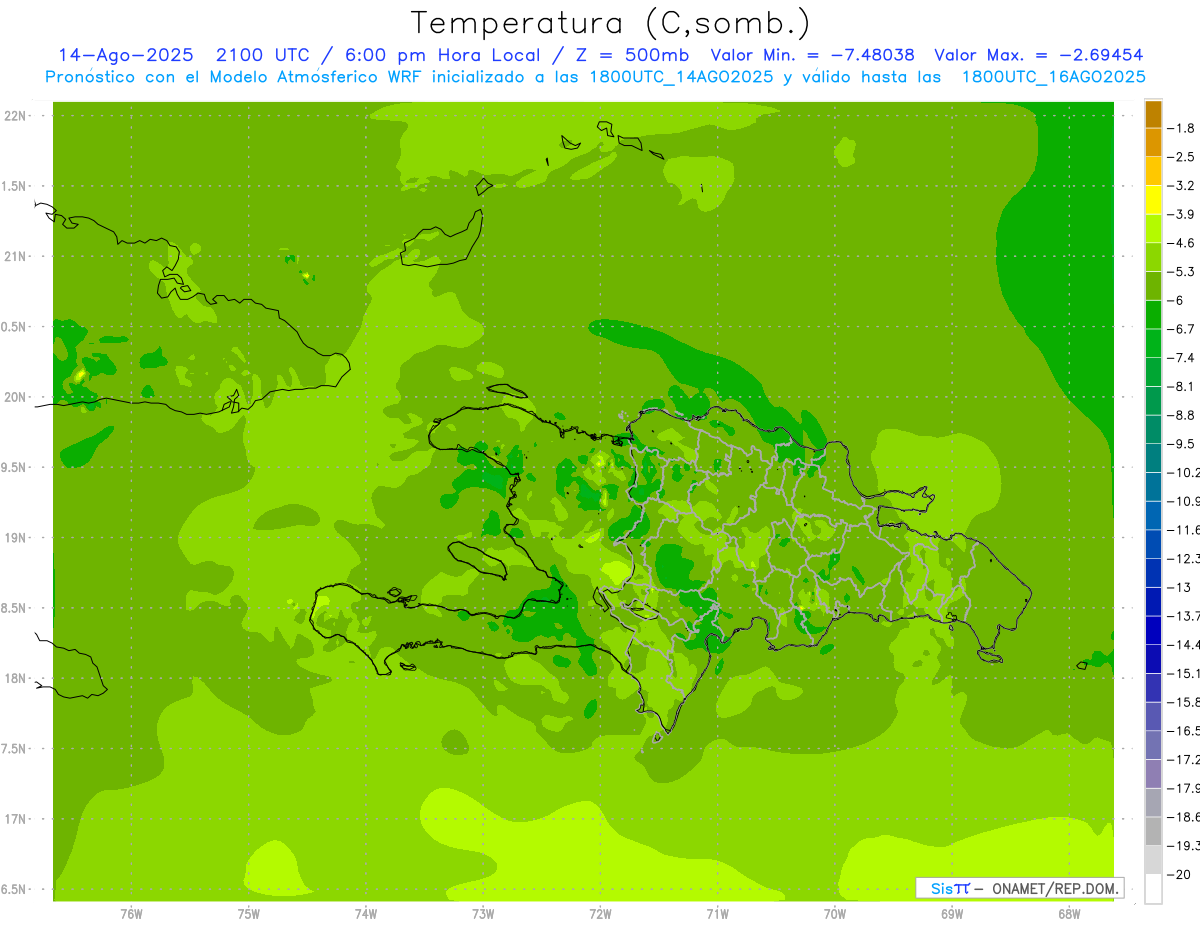The image size is (1200, 927).
Task: Click the "18N" latitude label
Action: [16, 678]
